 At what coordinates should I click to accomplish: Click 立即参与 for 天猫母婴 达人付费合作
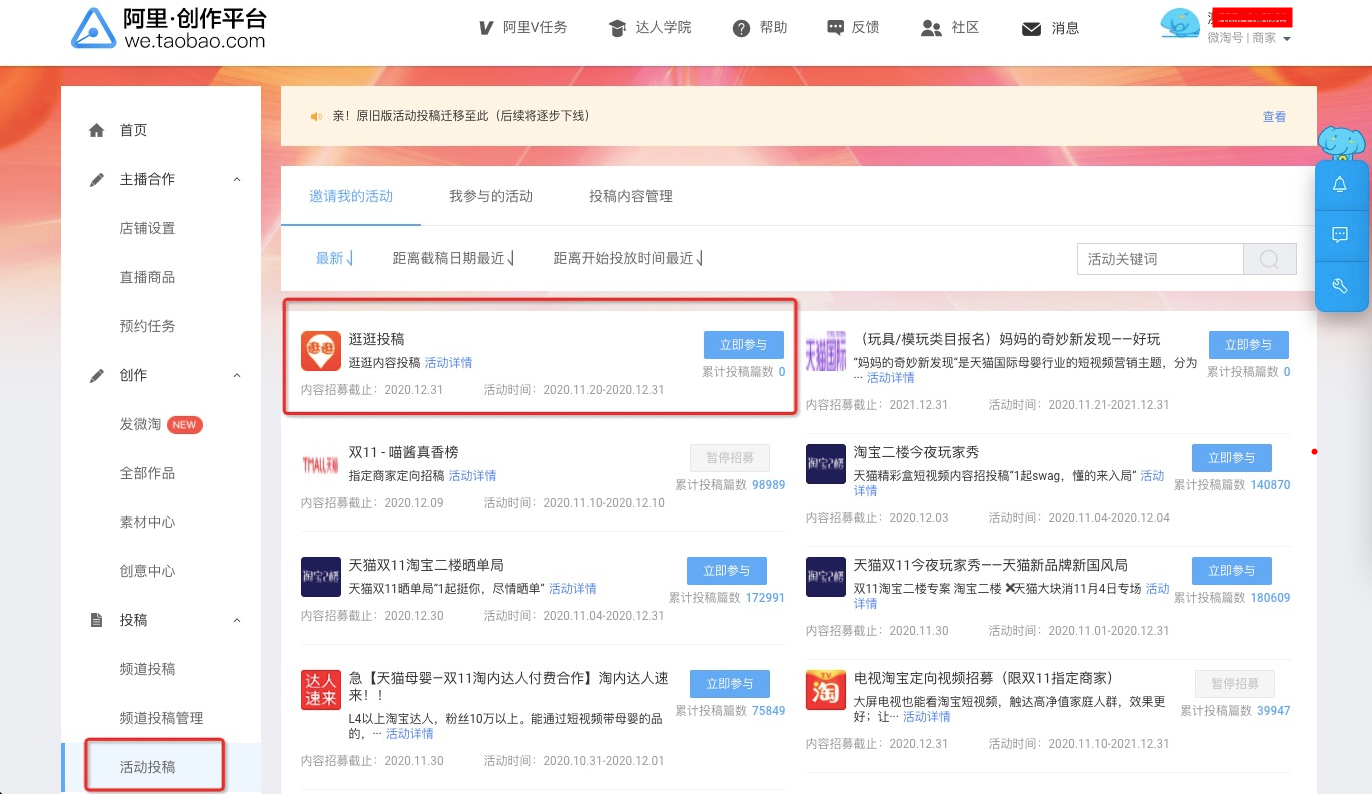coord(730,684)
